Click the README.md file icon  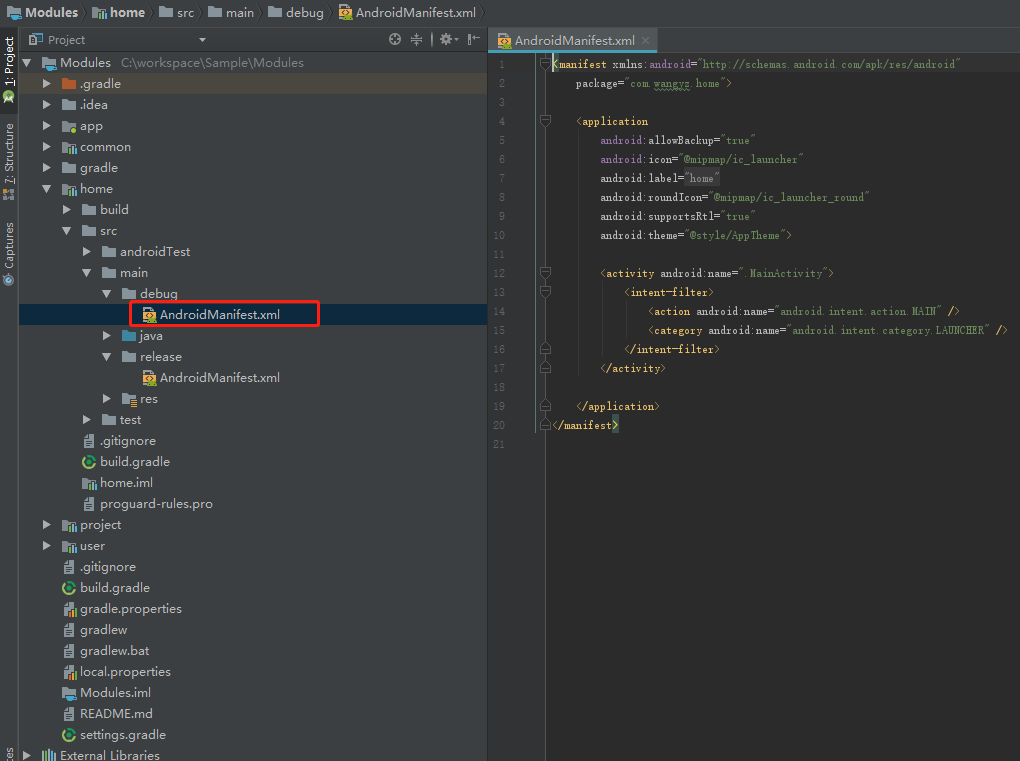pyautogui.click(x=69, y=714)
